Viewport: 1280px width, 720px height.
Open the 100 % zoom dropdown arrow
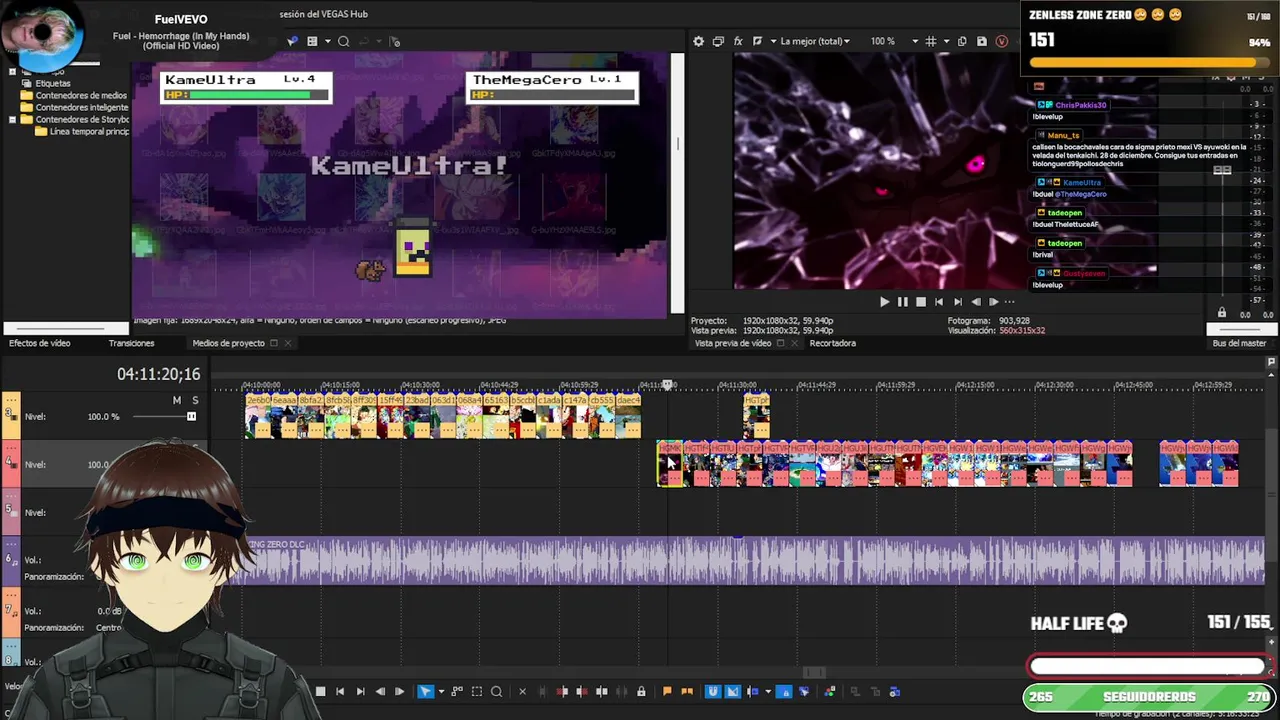914,41
